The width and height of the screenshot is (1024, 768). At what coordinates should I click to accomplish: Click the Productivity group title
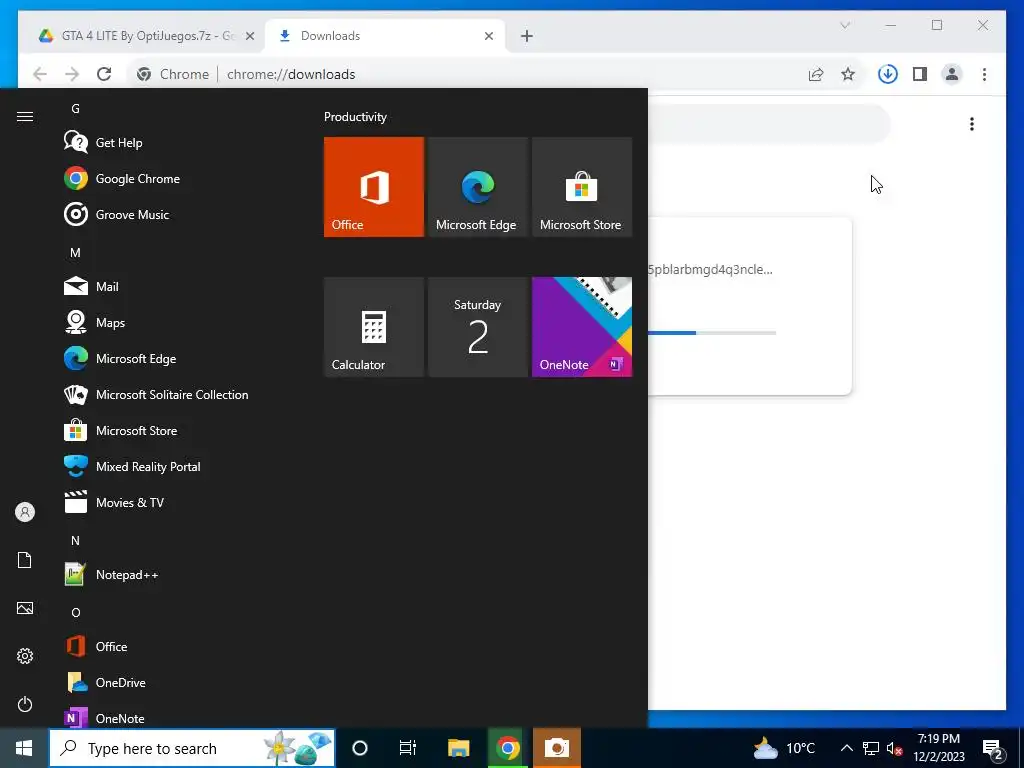tap(355, 117)
